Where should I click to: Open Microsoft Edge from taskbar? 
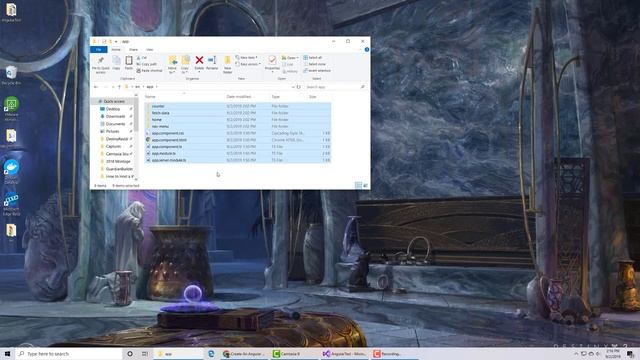[211, 353]
